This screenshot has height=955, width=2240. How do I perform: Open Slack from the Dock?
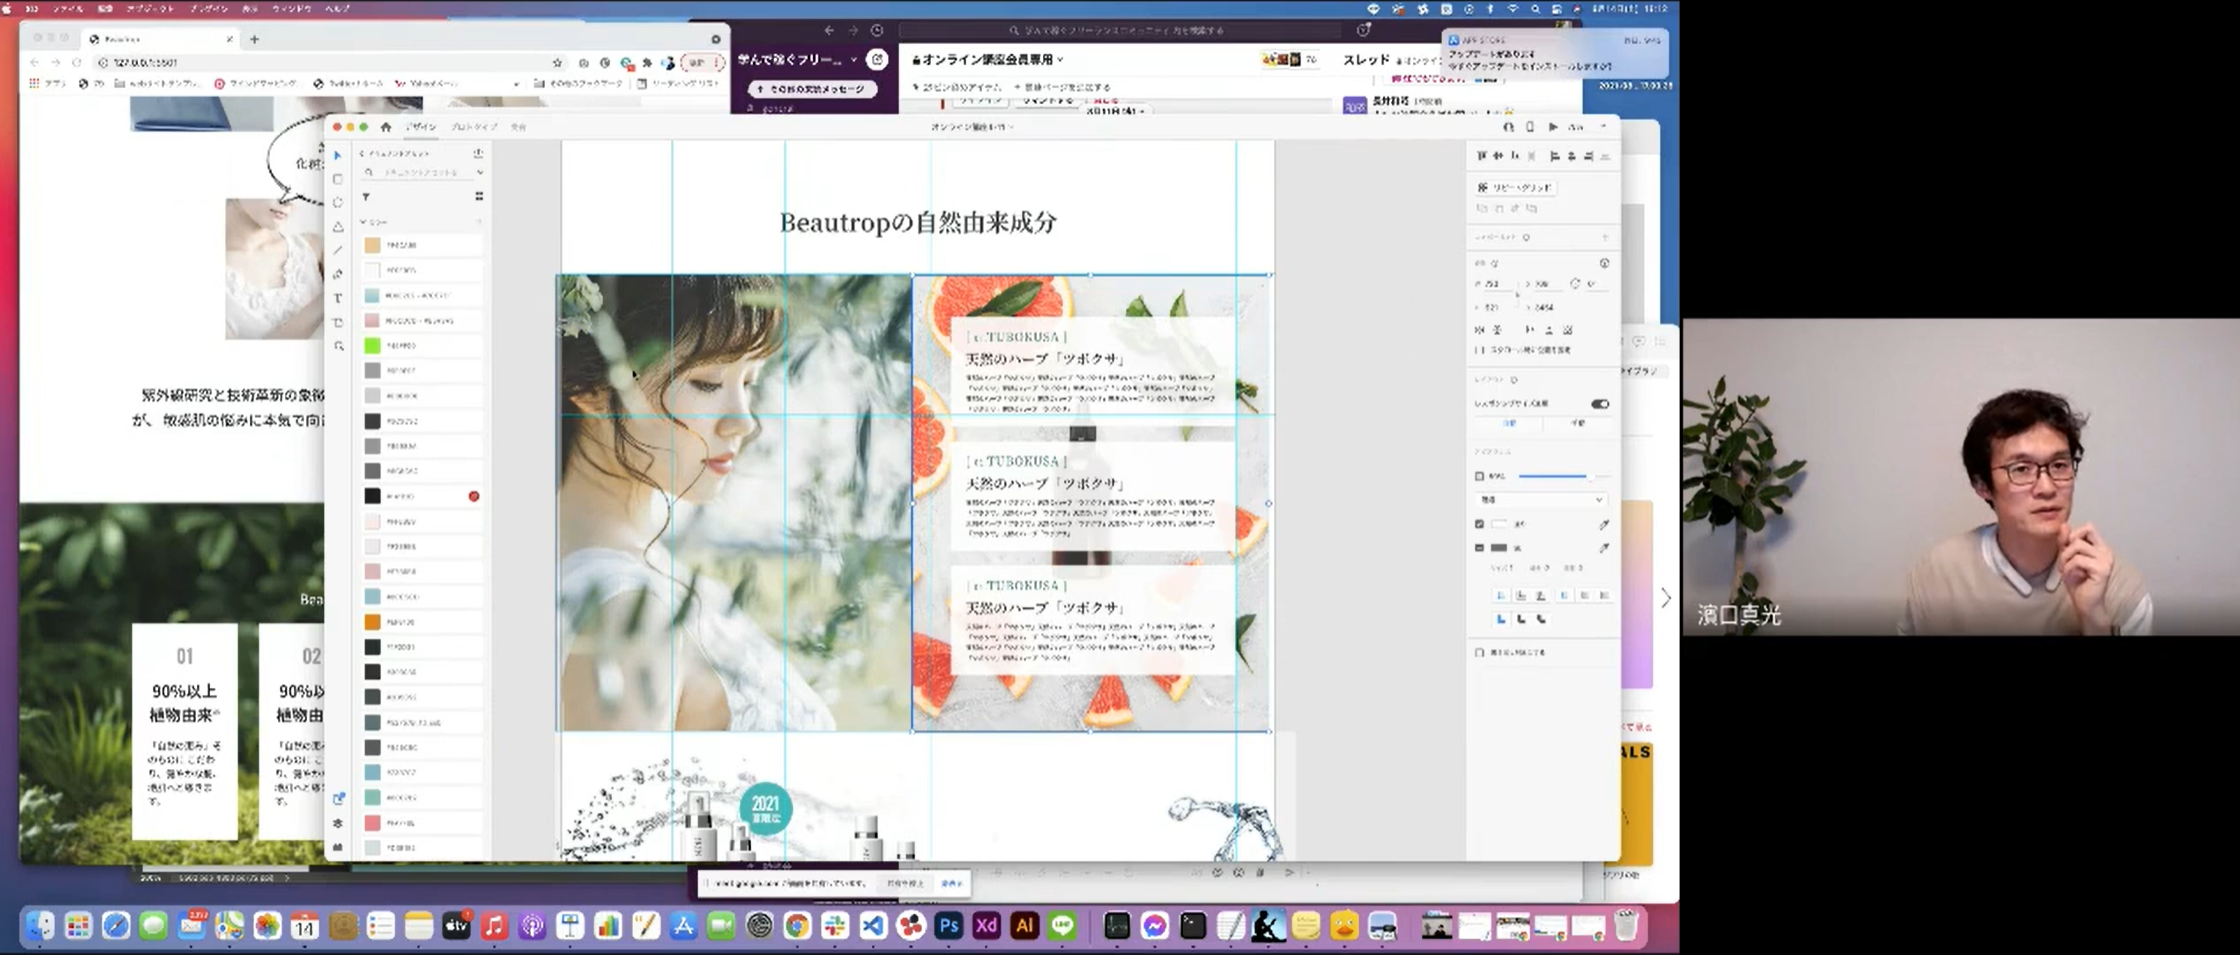pos(834,926)
